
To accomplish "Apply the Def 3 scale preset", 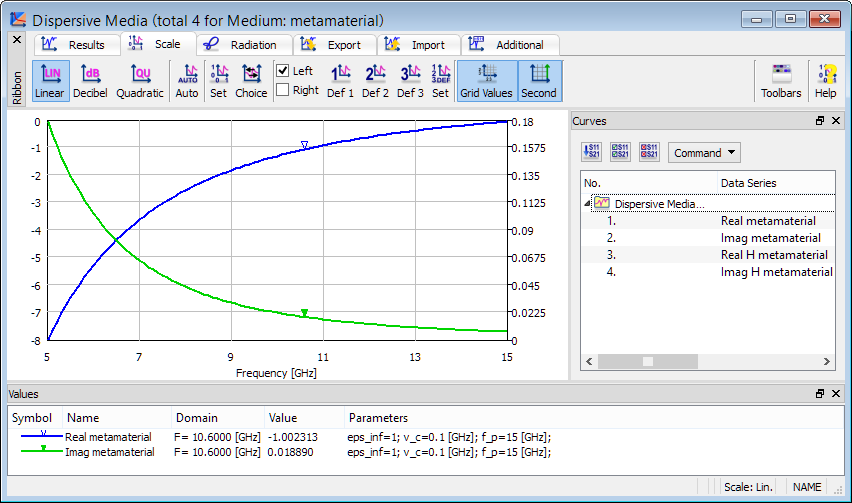I will 410,81.
